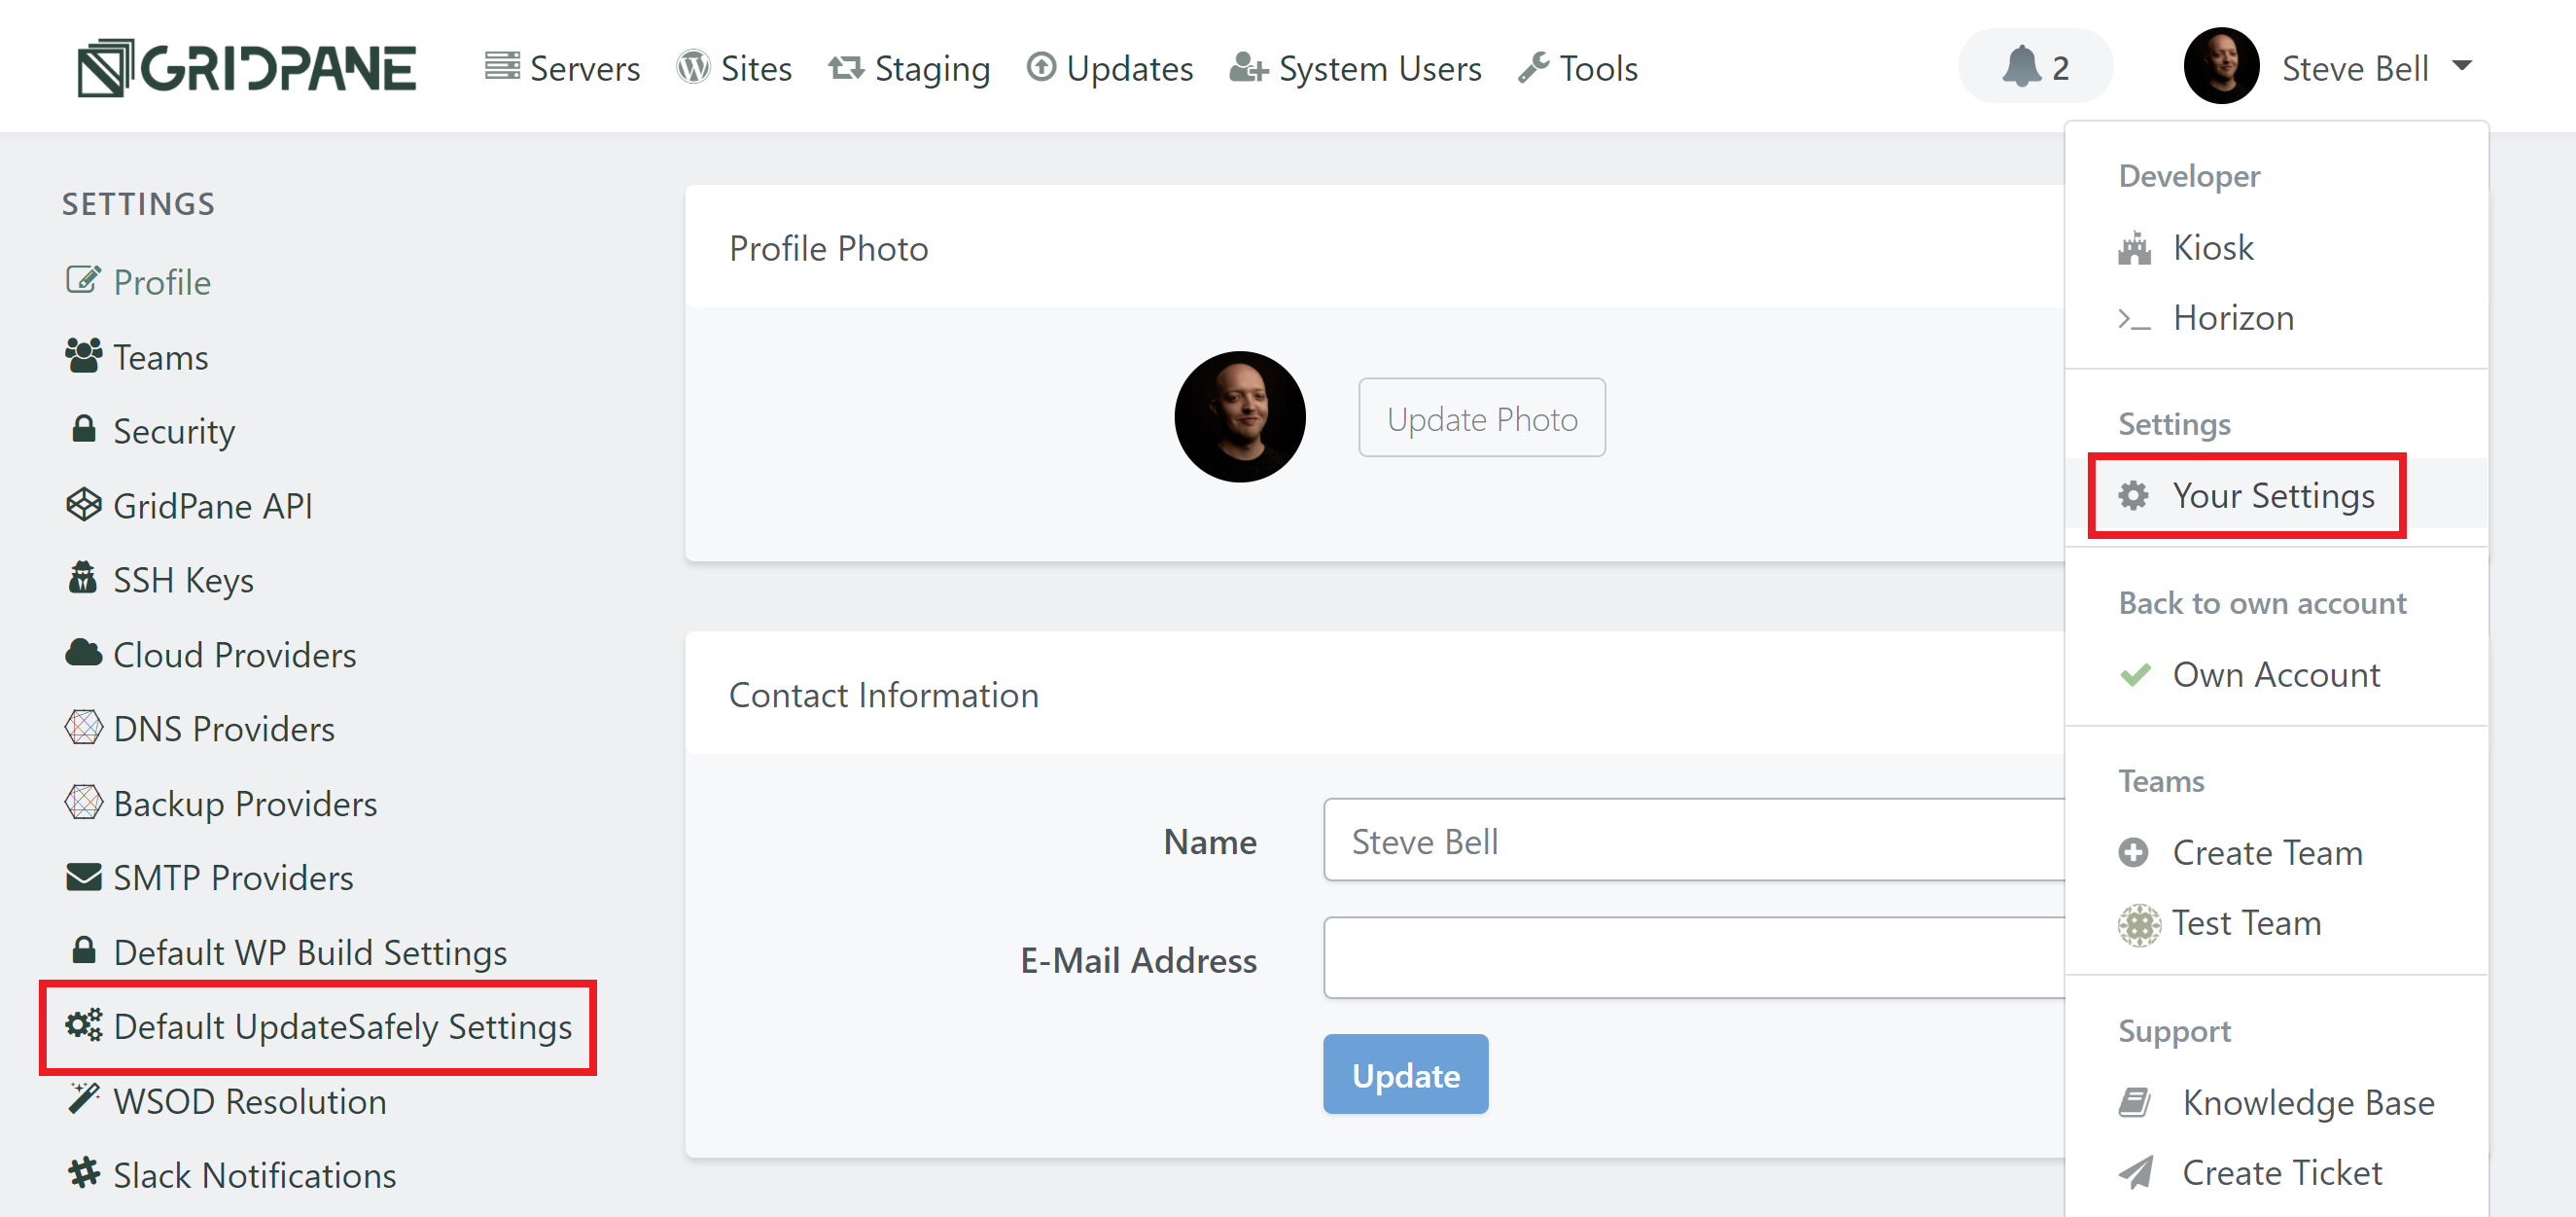Expand the Steve Bell dropdown caret

[x=2462, y=66]
